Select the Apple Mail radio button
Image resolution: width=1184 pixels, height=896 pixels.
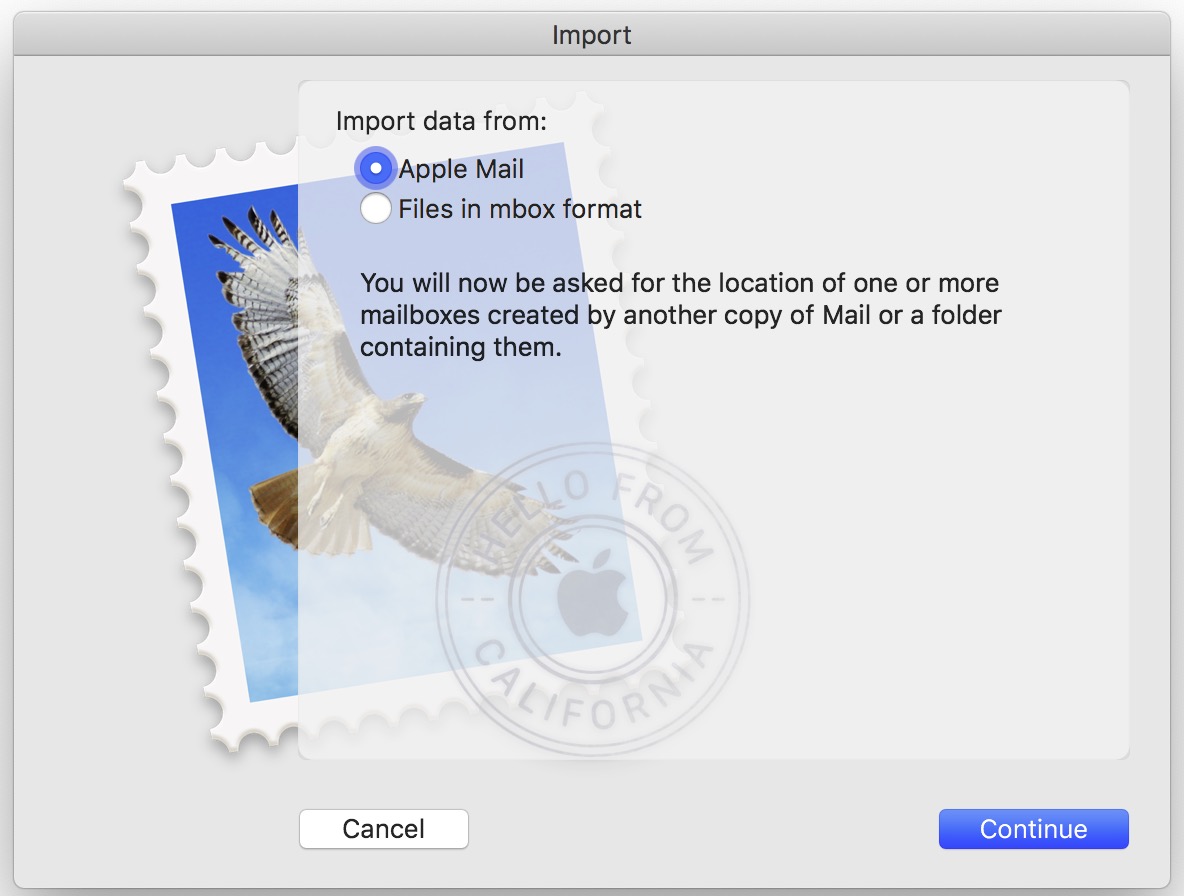point(375,168)
